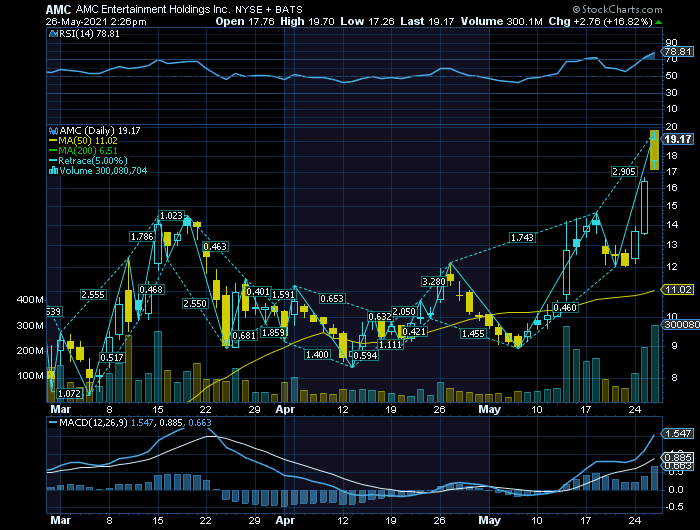This screenshot has width=700, height=530.
Task: Click the green MA(200) line marker in legend
Action: 53,150
